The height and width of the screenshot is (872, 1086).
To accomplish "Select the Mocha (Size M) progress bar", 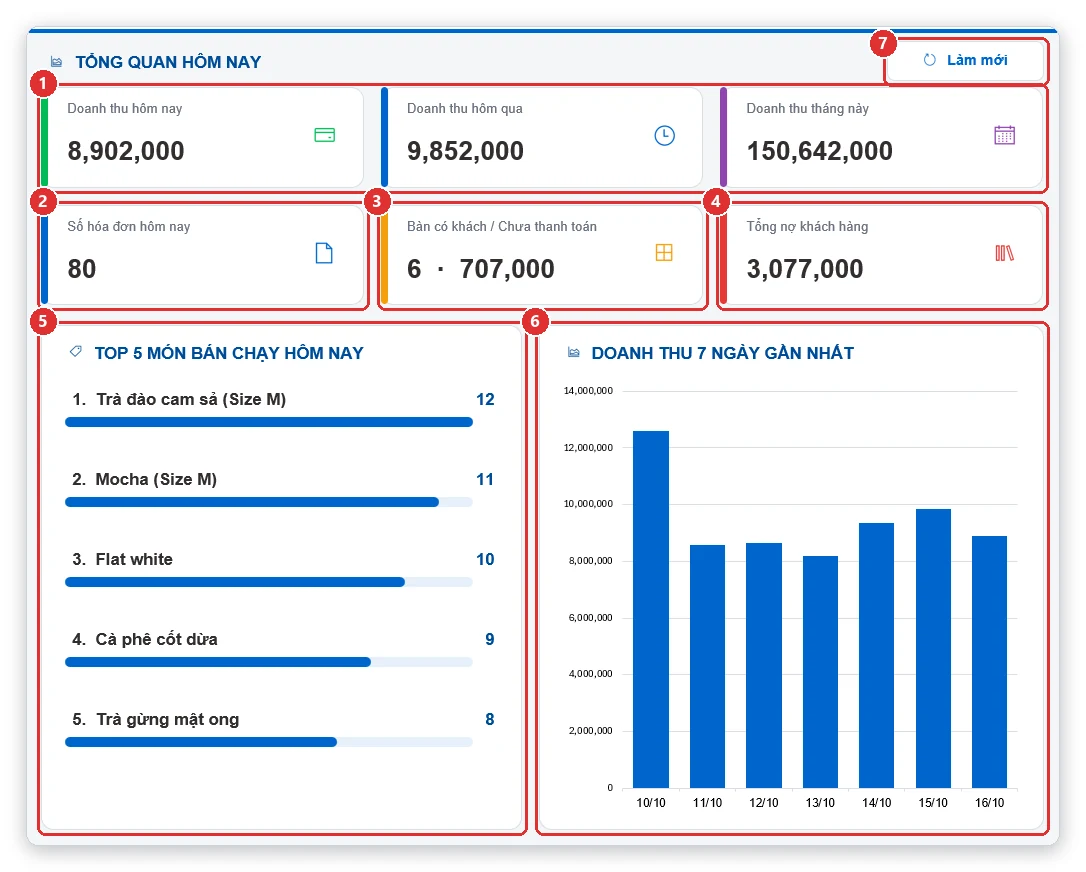I will pos(269,502).
